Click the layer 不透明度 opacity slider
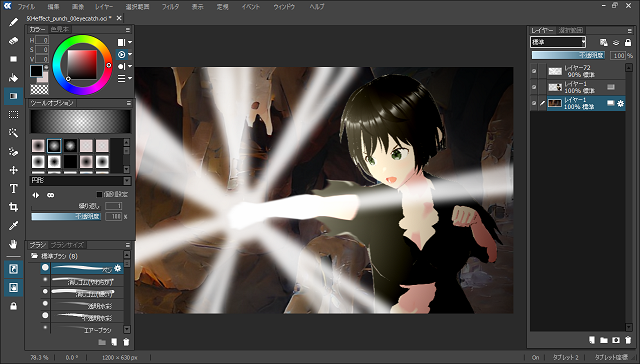Viewport: 640px width, 364px height. (x=568, y=55)
